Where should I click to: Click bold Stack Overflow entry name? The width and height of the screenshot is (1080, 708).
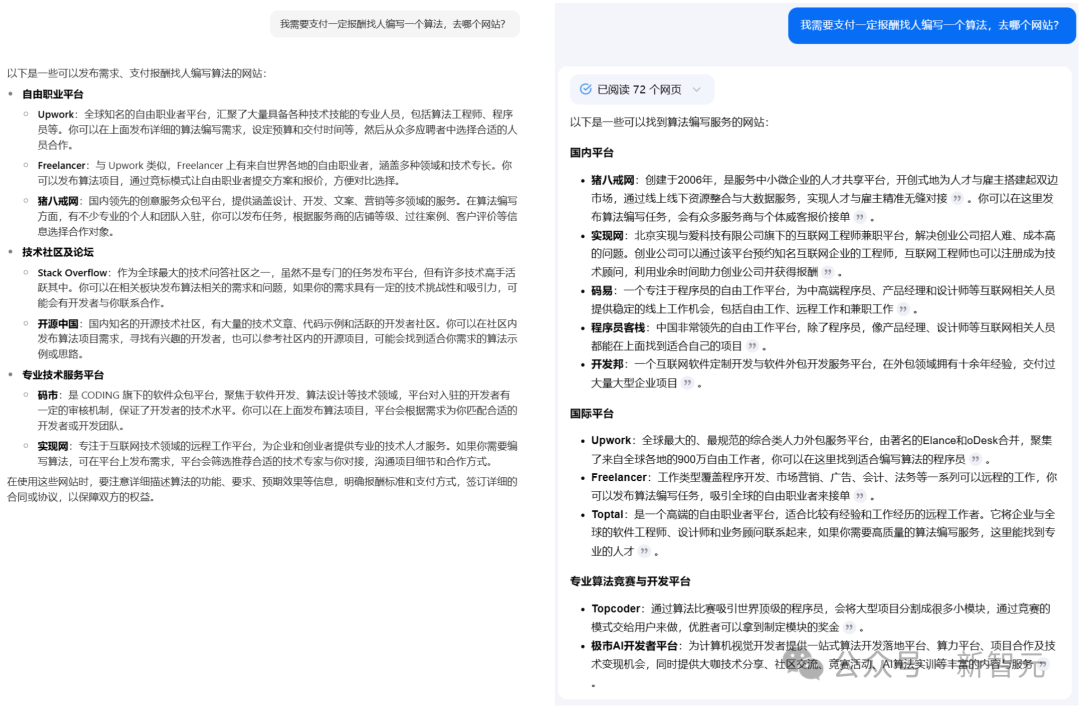point(72,273)
